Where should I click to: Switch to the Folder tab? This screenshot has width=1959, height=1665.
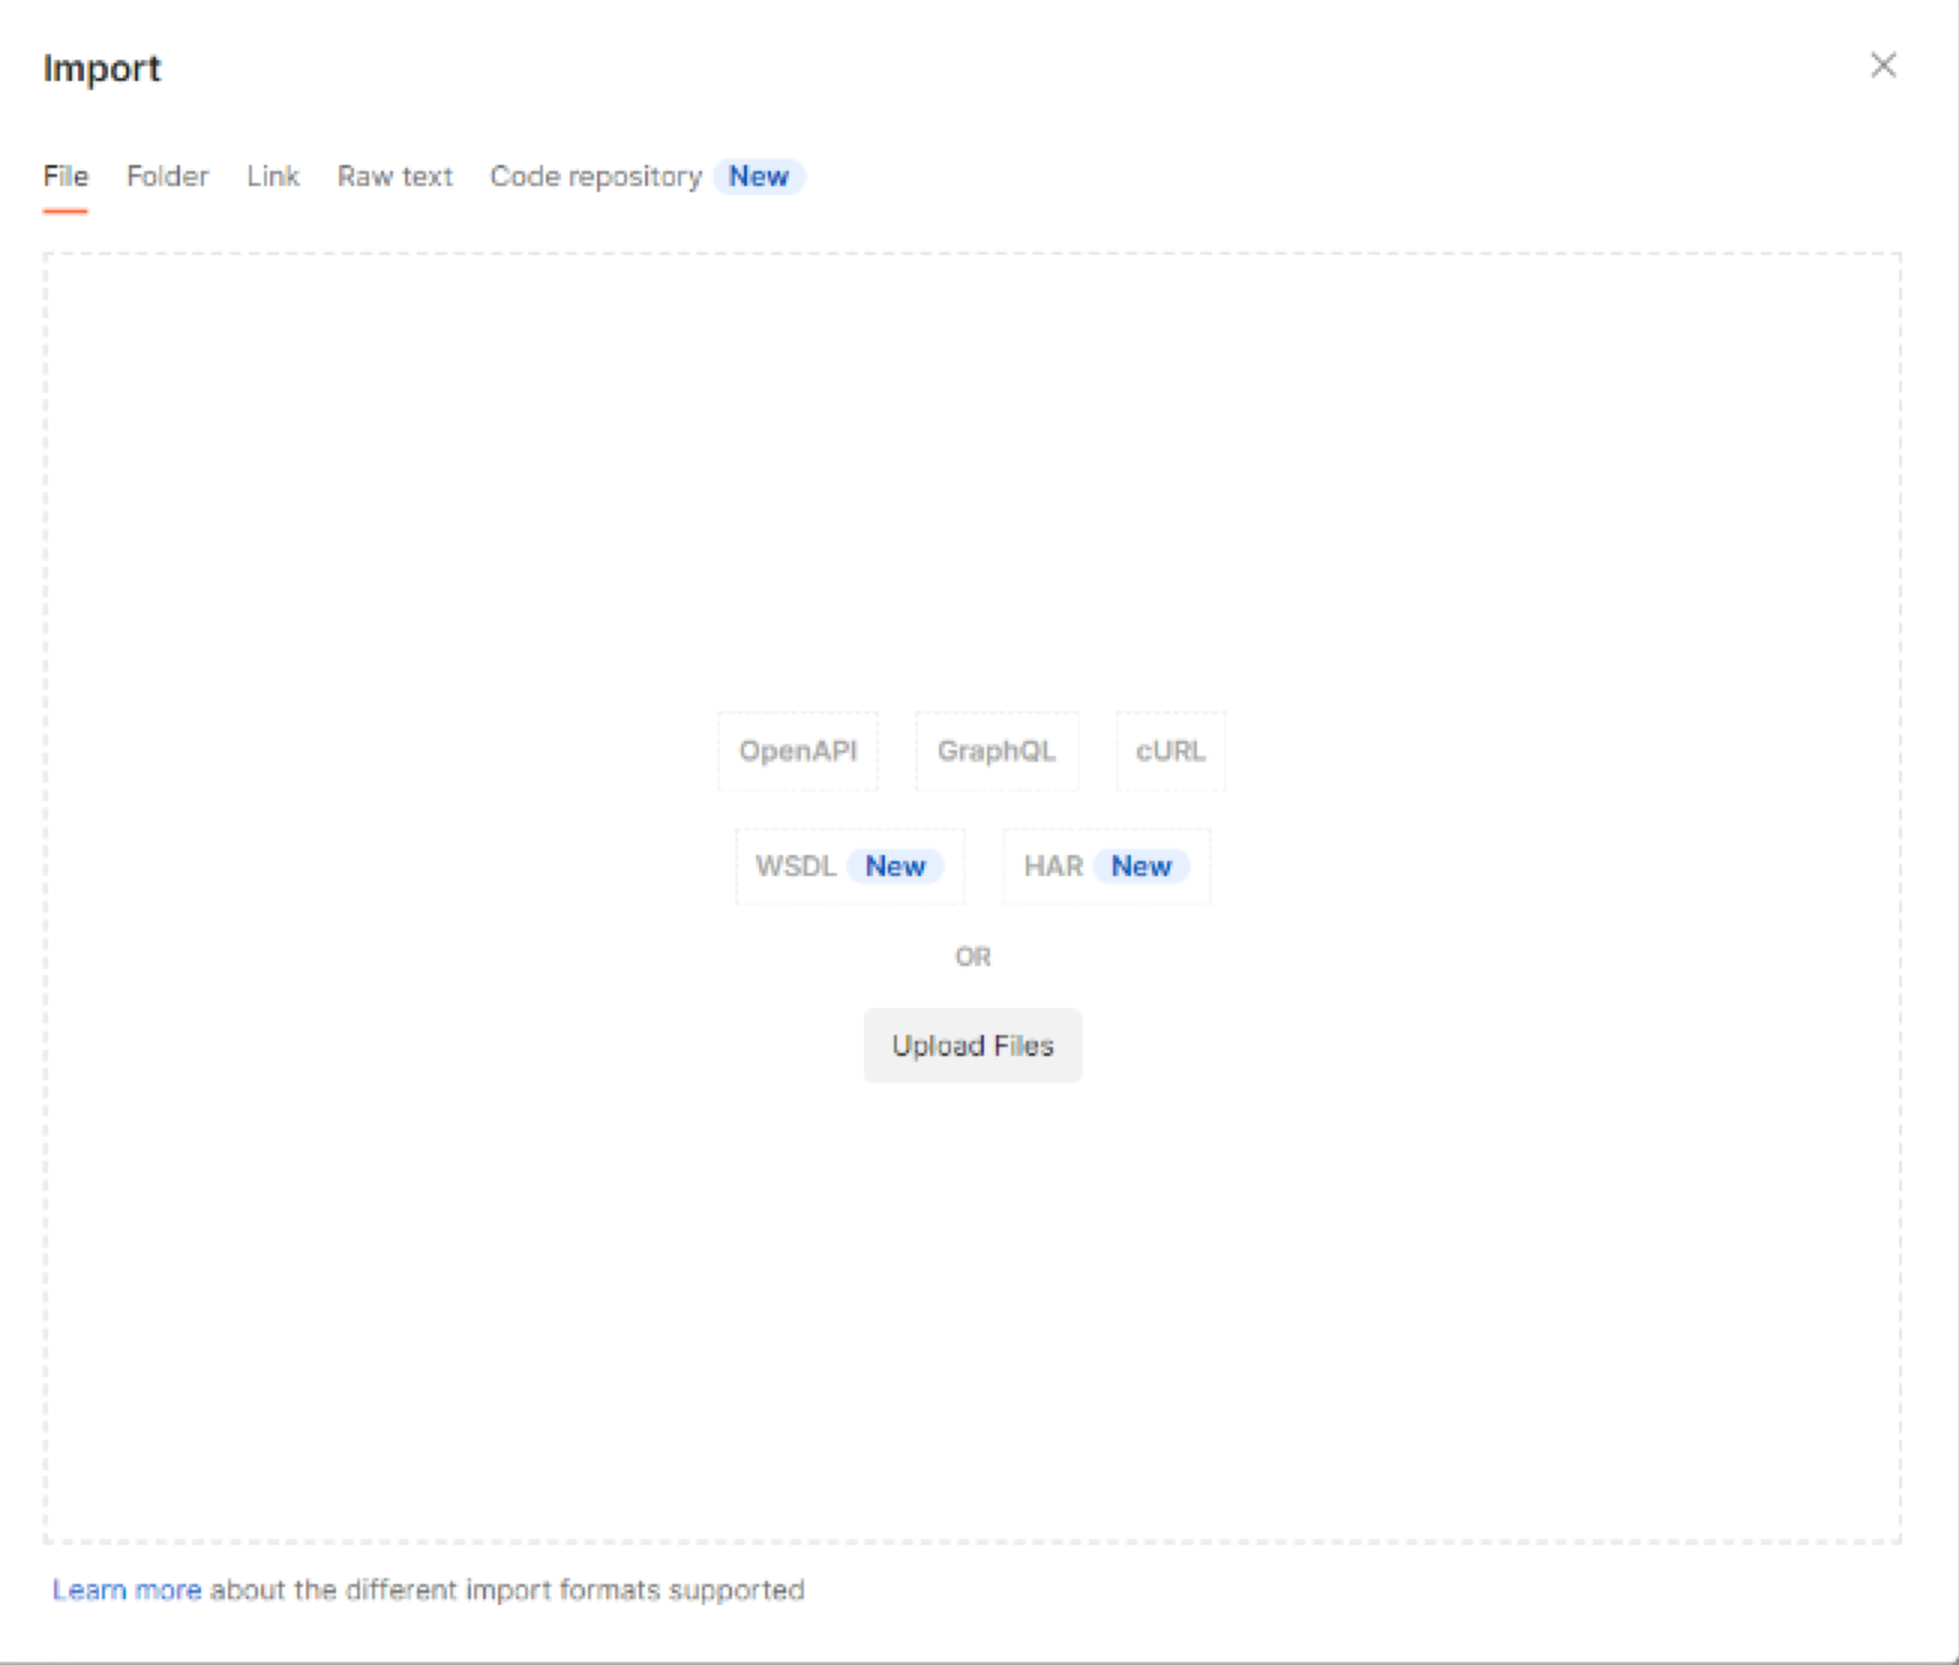[167, 177]
